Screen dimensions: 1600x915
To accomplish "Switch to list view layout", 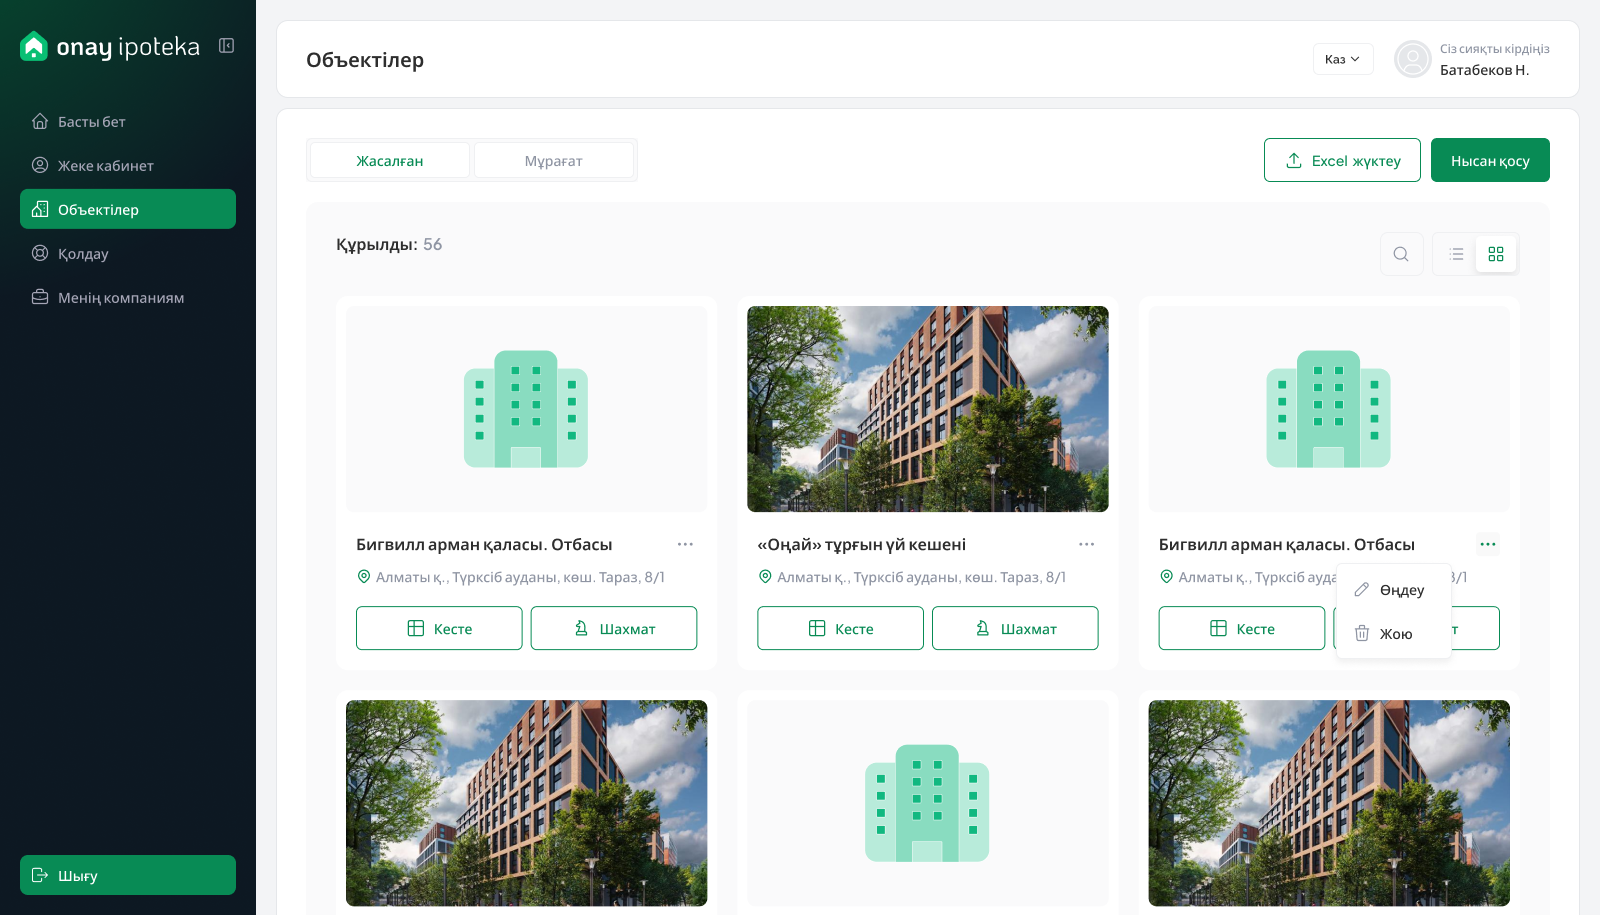I will [1456, 254].
